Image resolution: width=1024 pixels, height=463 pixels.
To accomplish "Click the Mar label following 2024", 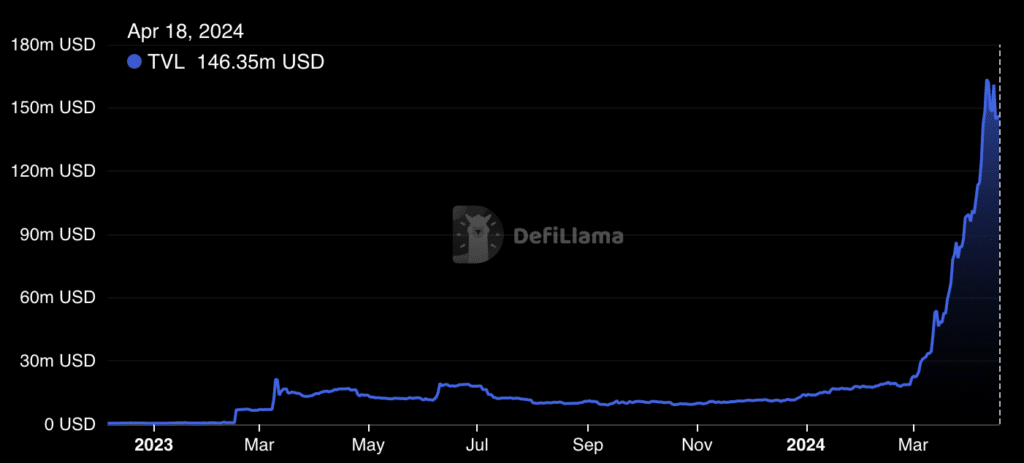I will [x=912, y=444].
